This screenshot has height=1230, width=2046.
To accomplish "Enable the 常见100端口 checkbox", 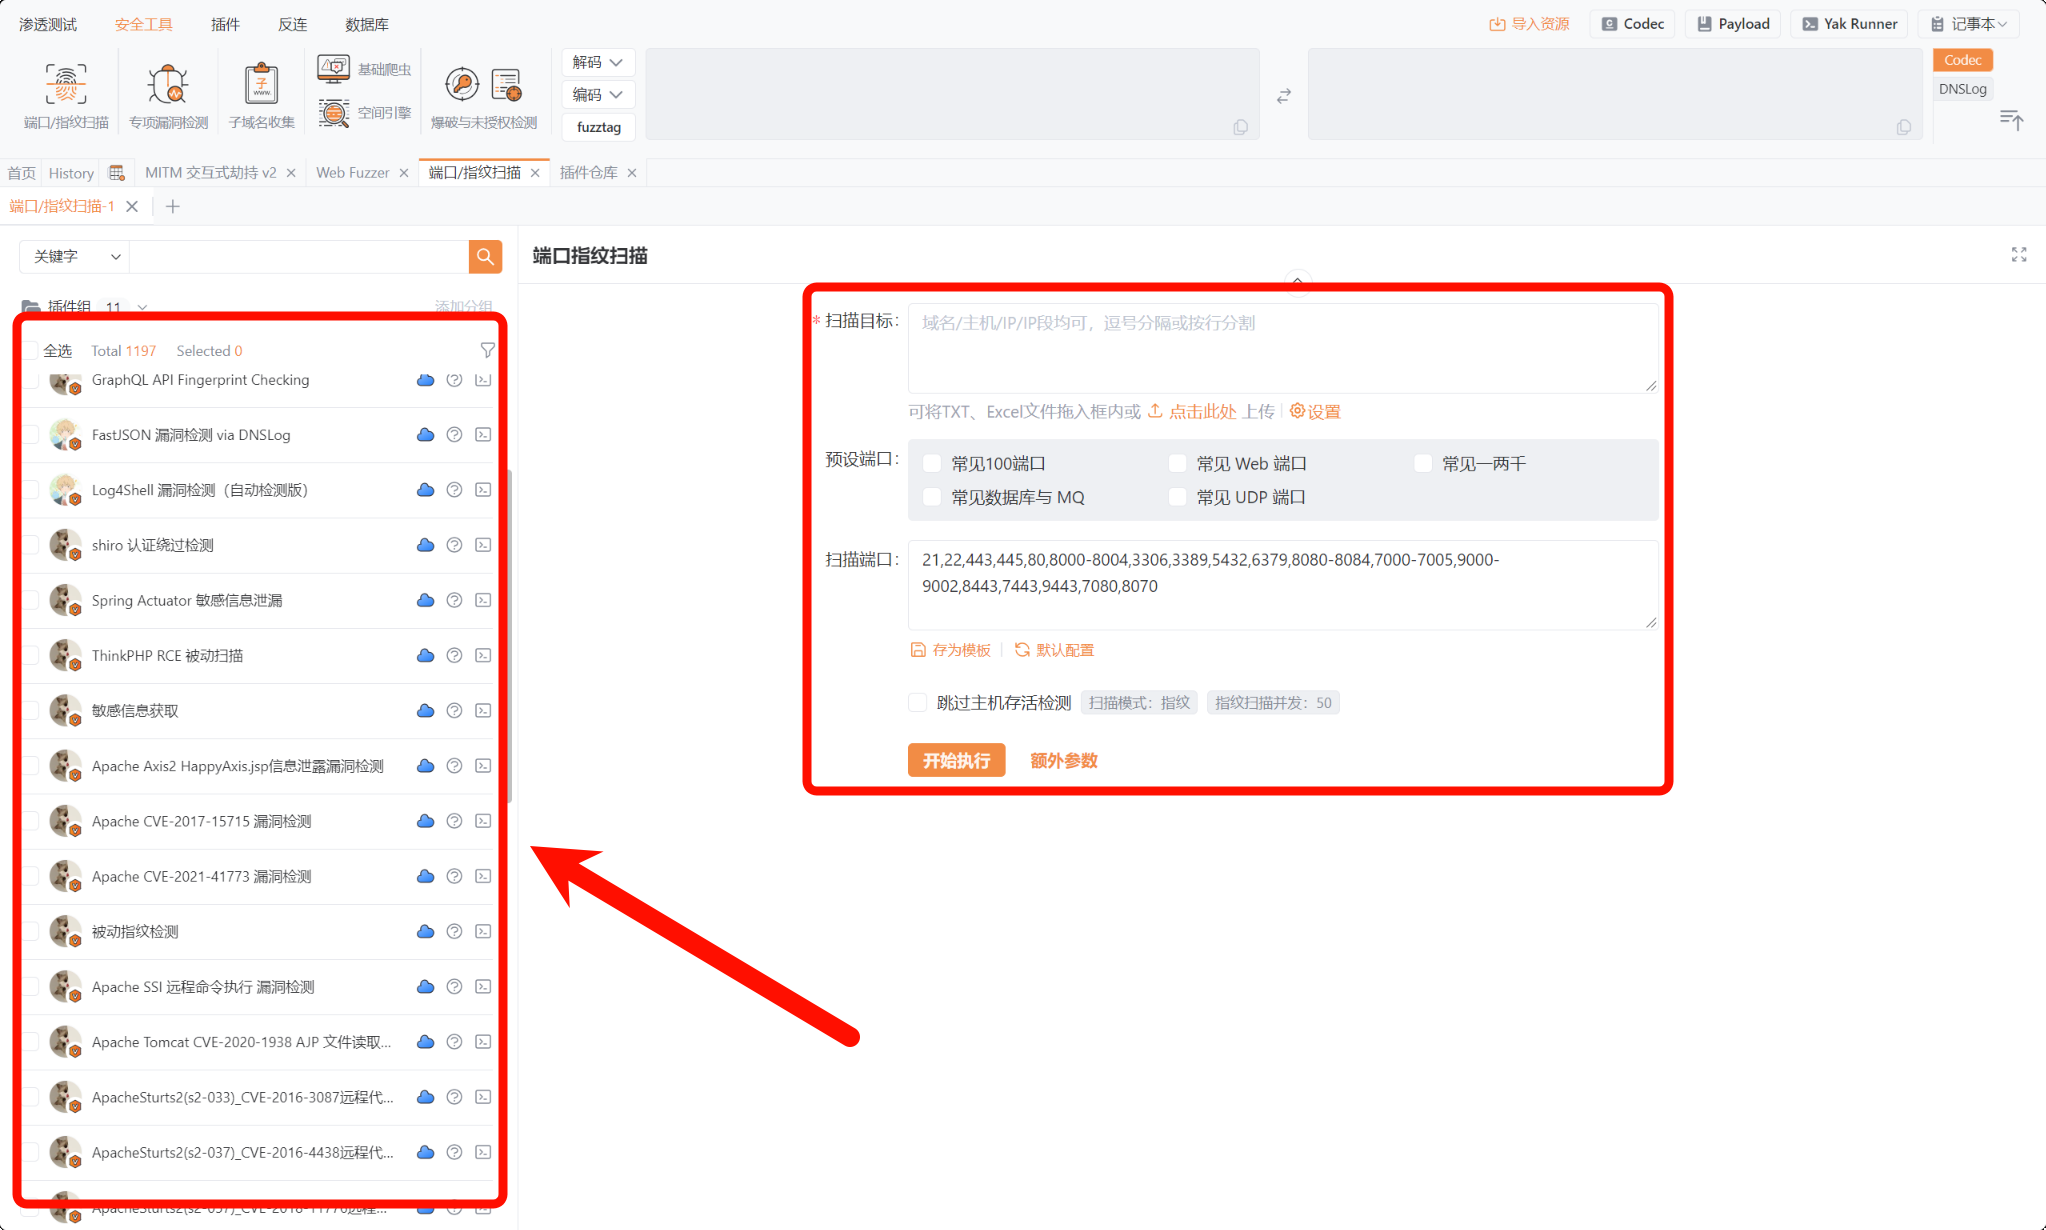I will coord(932,463).
